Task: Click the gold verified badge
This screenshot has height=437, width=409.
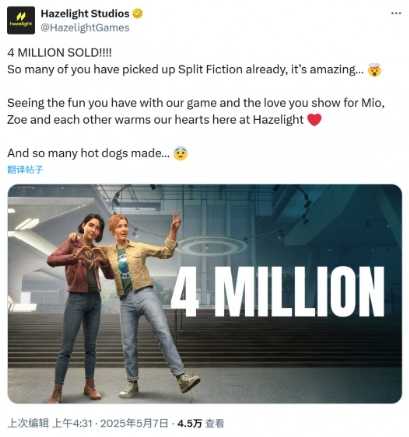Action: tap(137, 14)
